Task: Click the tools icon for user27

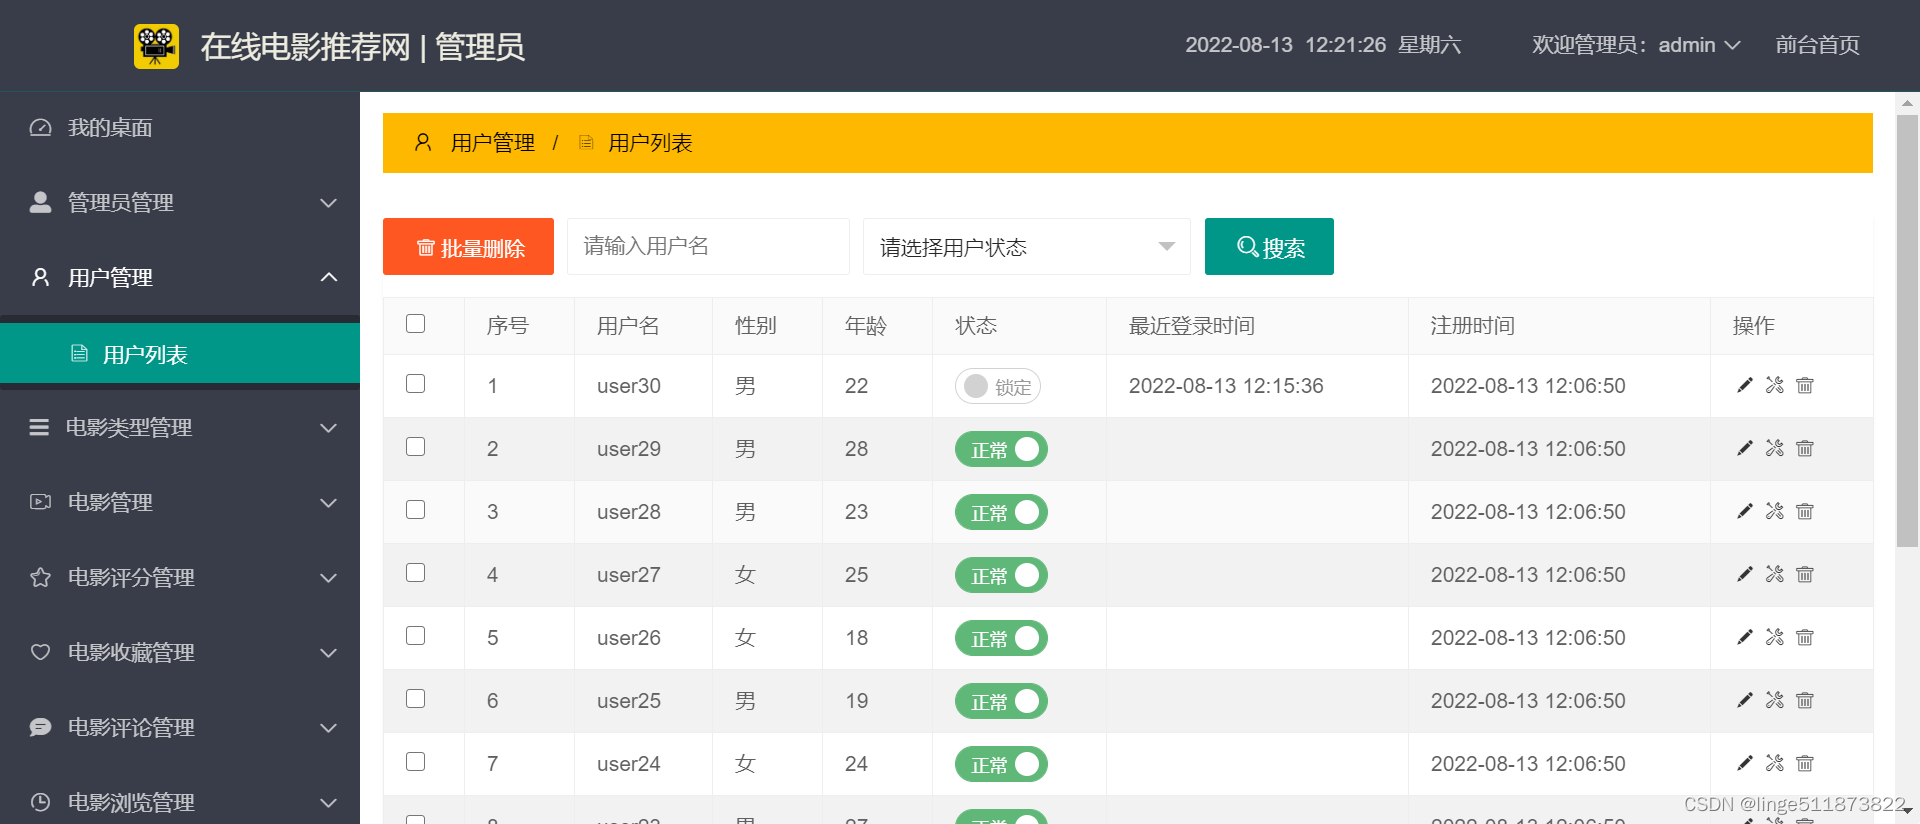Action: click(x=1775, y=574)
